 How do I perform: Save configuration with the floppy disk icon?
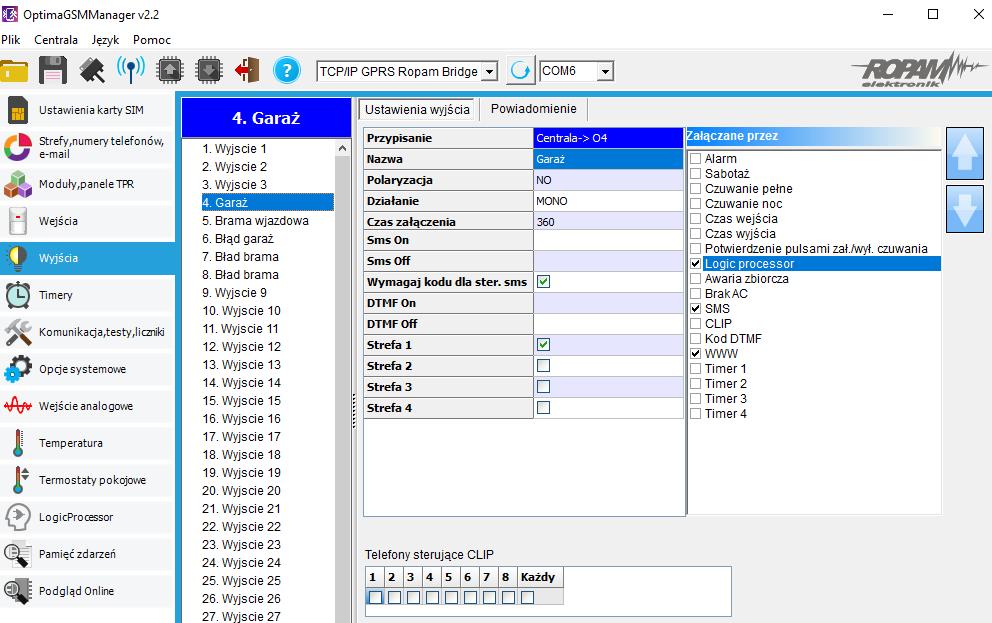tap(53, 70)
